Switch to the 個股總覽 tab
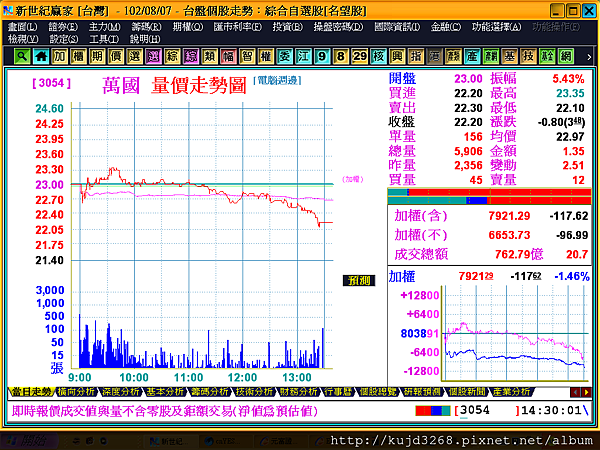Viewport: 600px width, 450px height. (378, 392)
